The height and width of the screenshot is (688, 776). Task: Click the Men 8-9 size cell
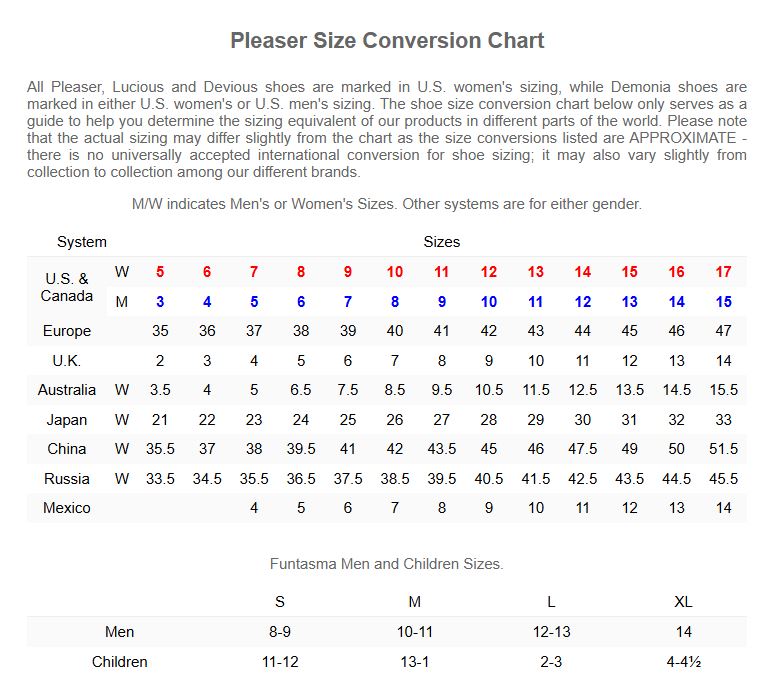pyautogui.click(x=280, y=632)
